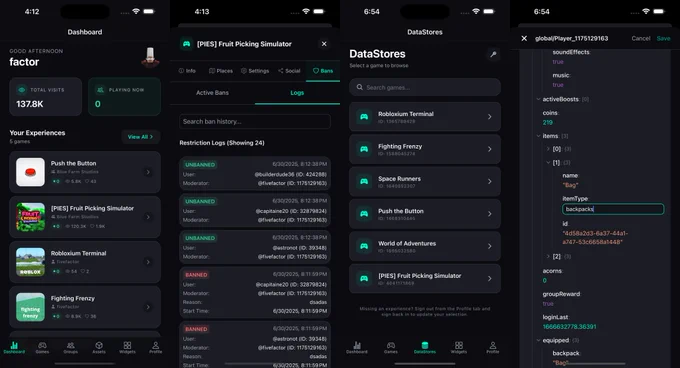Open [PIES] Fruit Picking Simulator in DataStores list

(x=425, y=278)
